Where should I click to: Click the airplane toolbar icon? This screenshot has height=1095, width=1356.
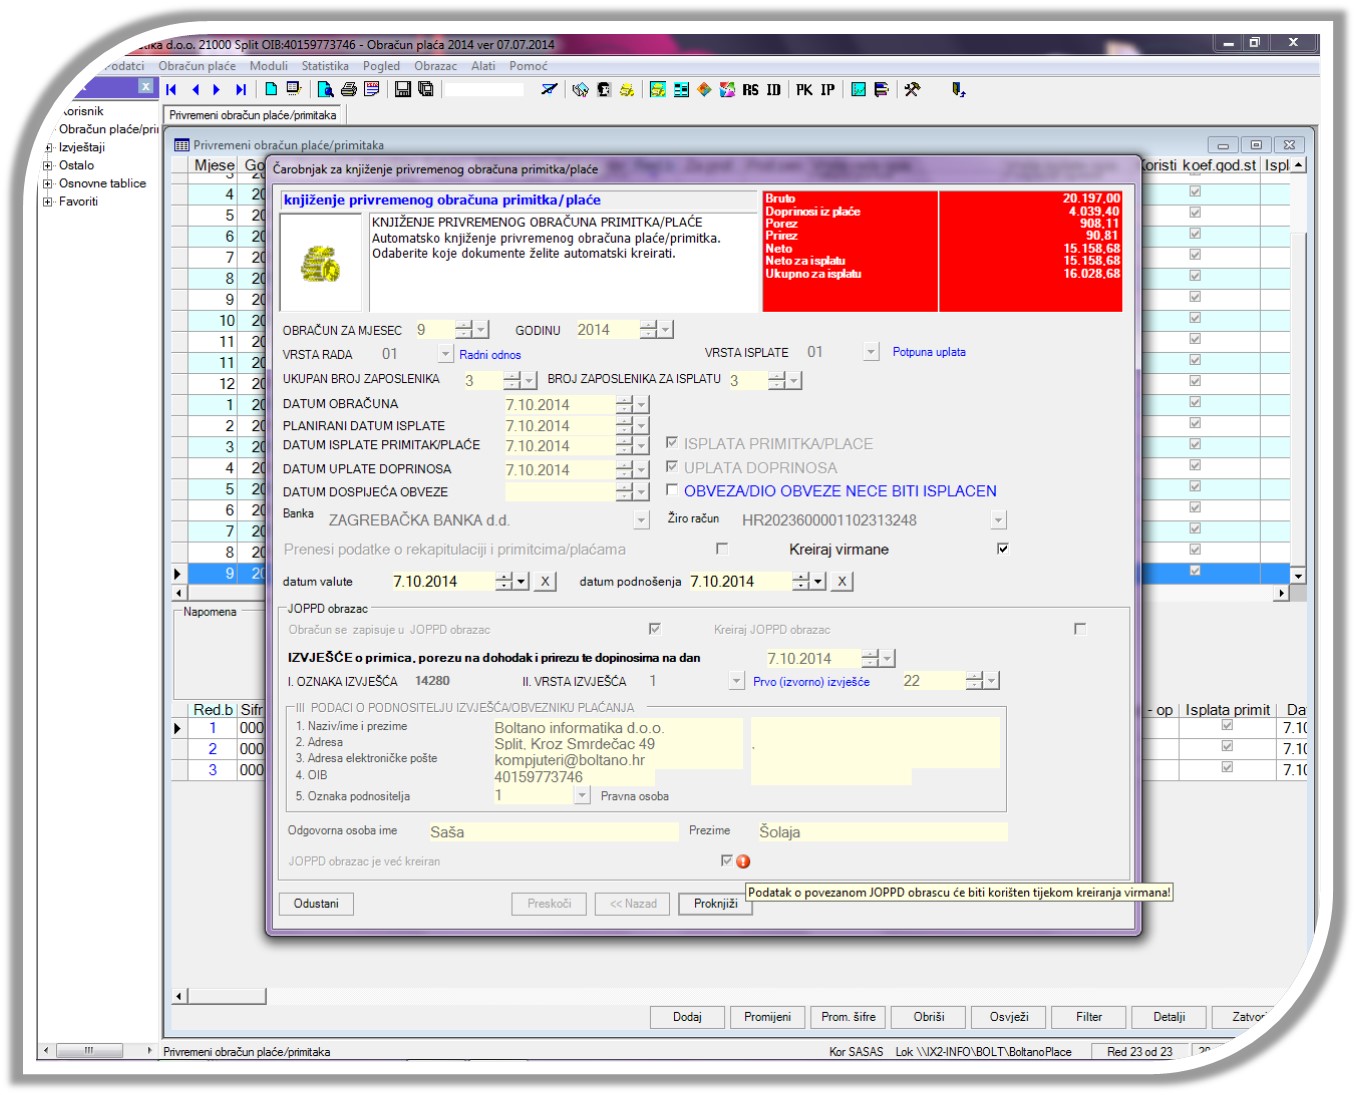tap(549, 90)
